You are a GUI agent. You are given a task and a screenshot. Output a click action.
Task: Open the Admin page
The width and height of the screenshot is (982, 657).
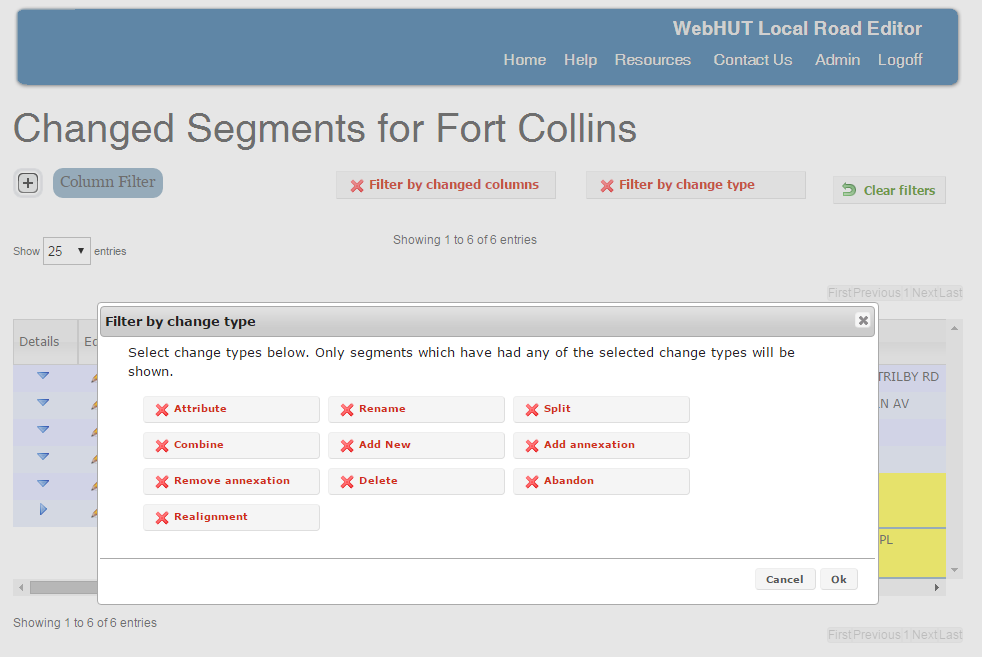(837, 59)
